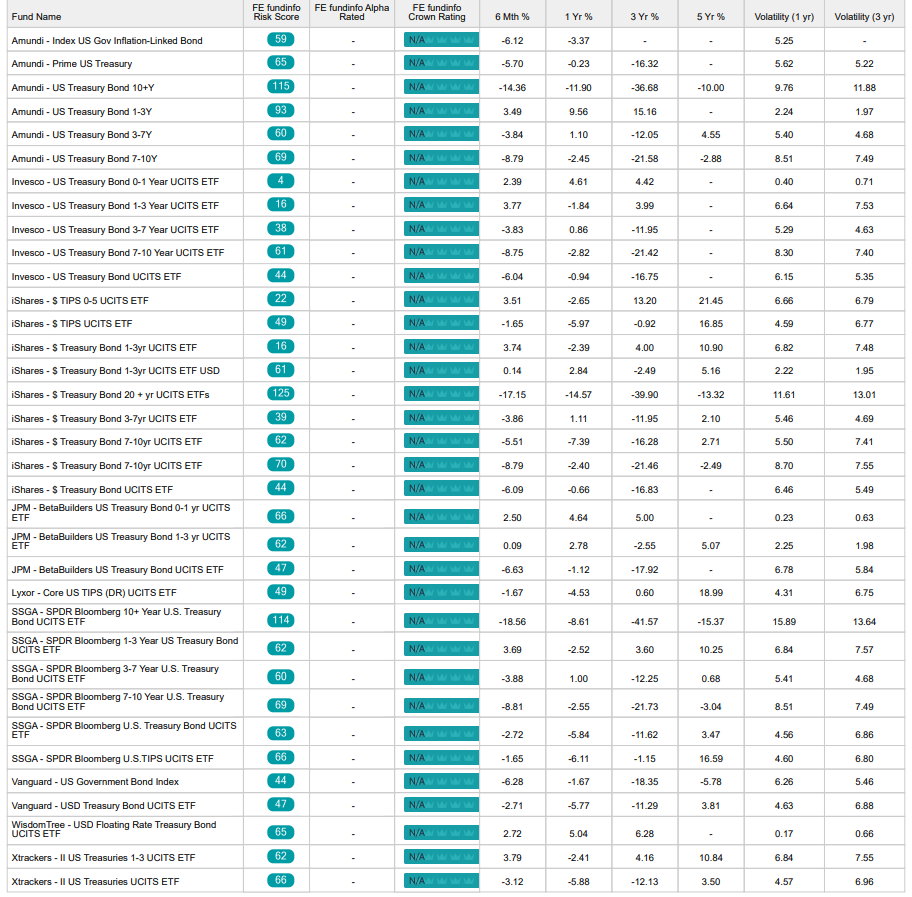Open WisdomTree - USD Floating Rate Treasury Bond fund
The width and height of the screenshot is (912, 897).
[x=114, y=830]
